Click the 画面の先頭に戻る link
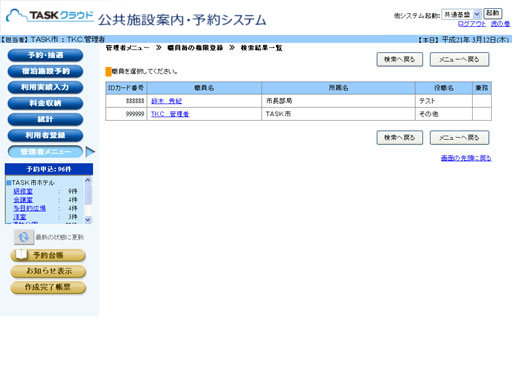This screenshot has height=384, width=512. [466, 158]
